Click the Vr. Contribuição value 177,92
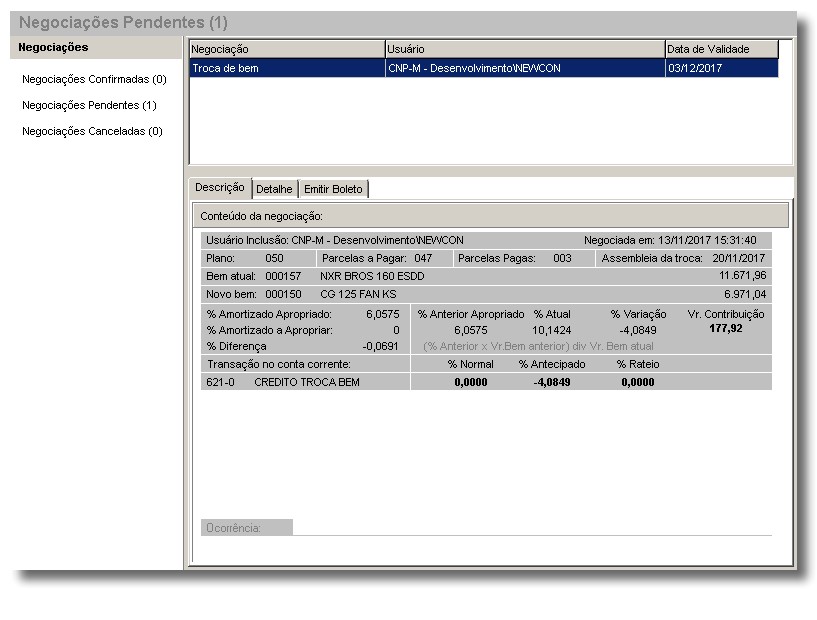 click(x=725, y=328)
